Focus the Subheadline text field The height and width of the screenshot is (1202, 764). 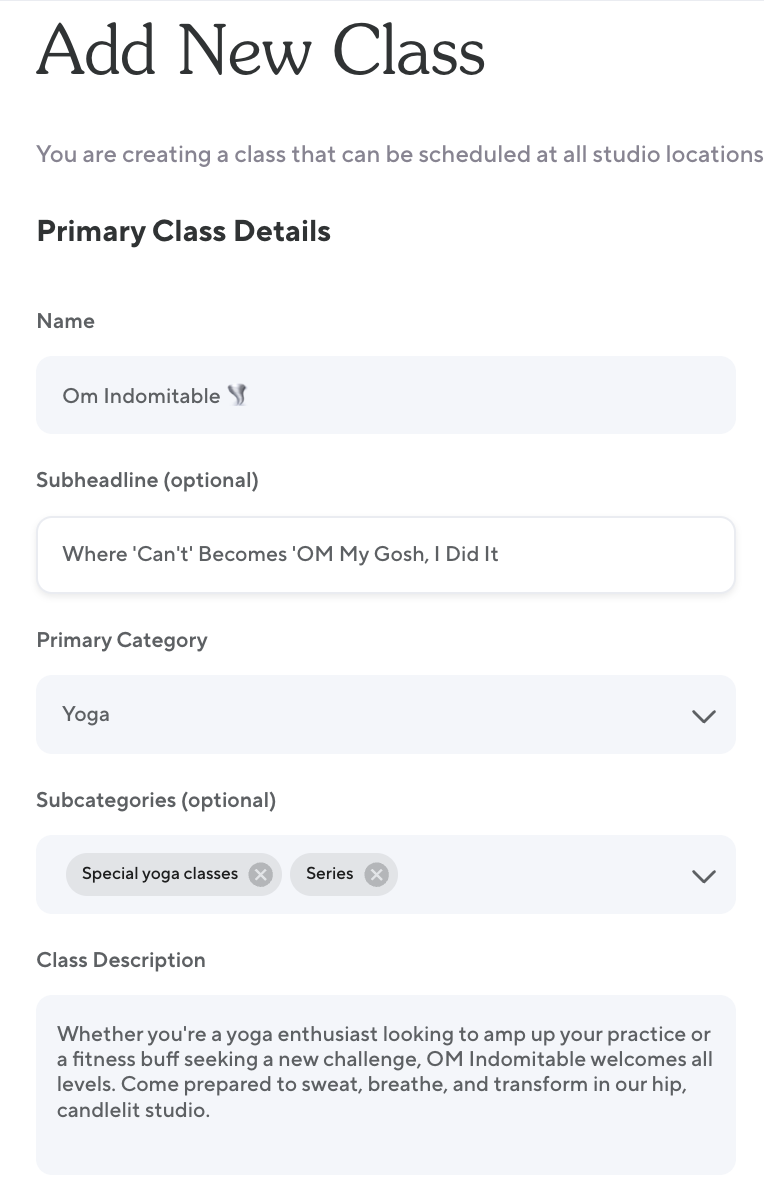point(386,554)
